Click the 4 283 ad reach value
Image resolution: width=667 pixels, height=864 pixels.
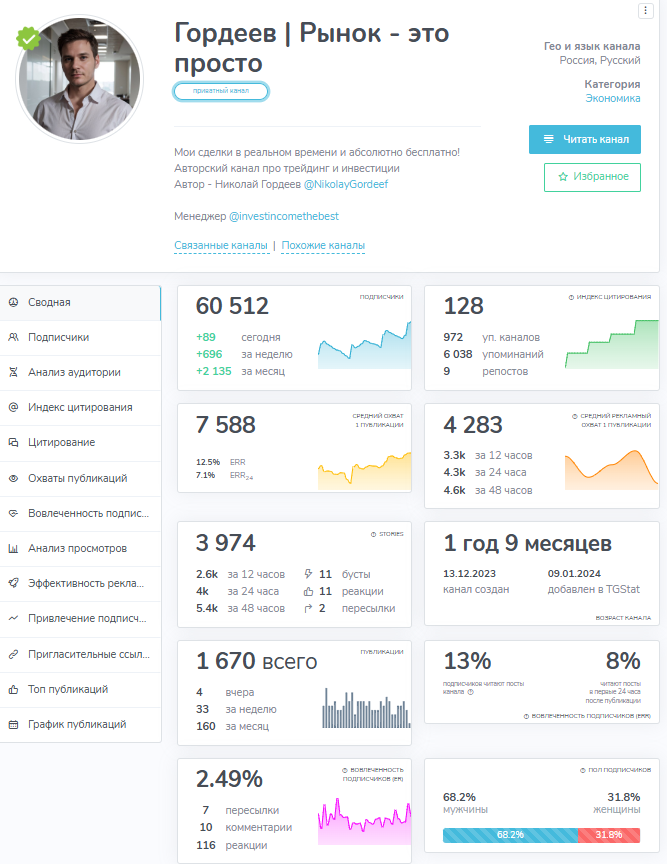point(473,425)
